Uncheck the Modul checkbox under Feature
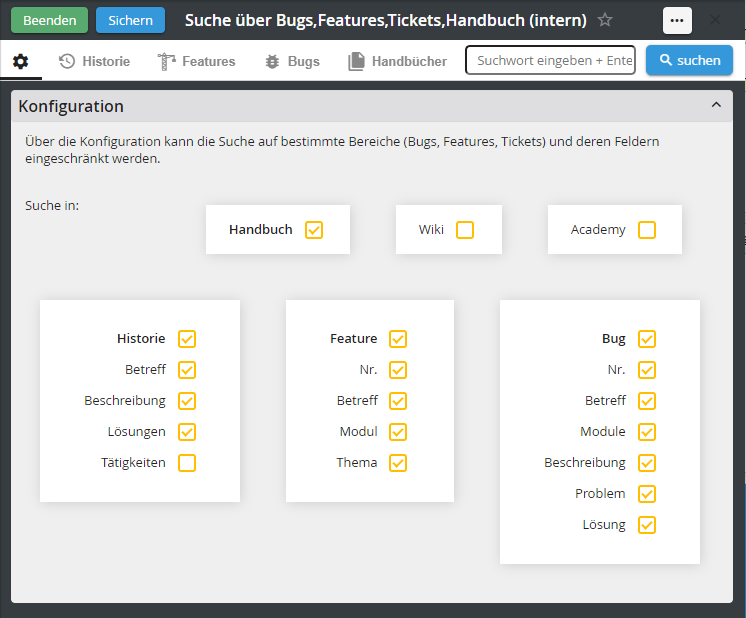 (398, 432)
